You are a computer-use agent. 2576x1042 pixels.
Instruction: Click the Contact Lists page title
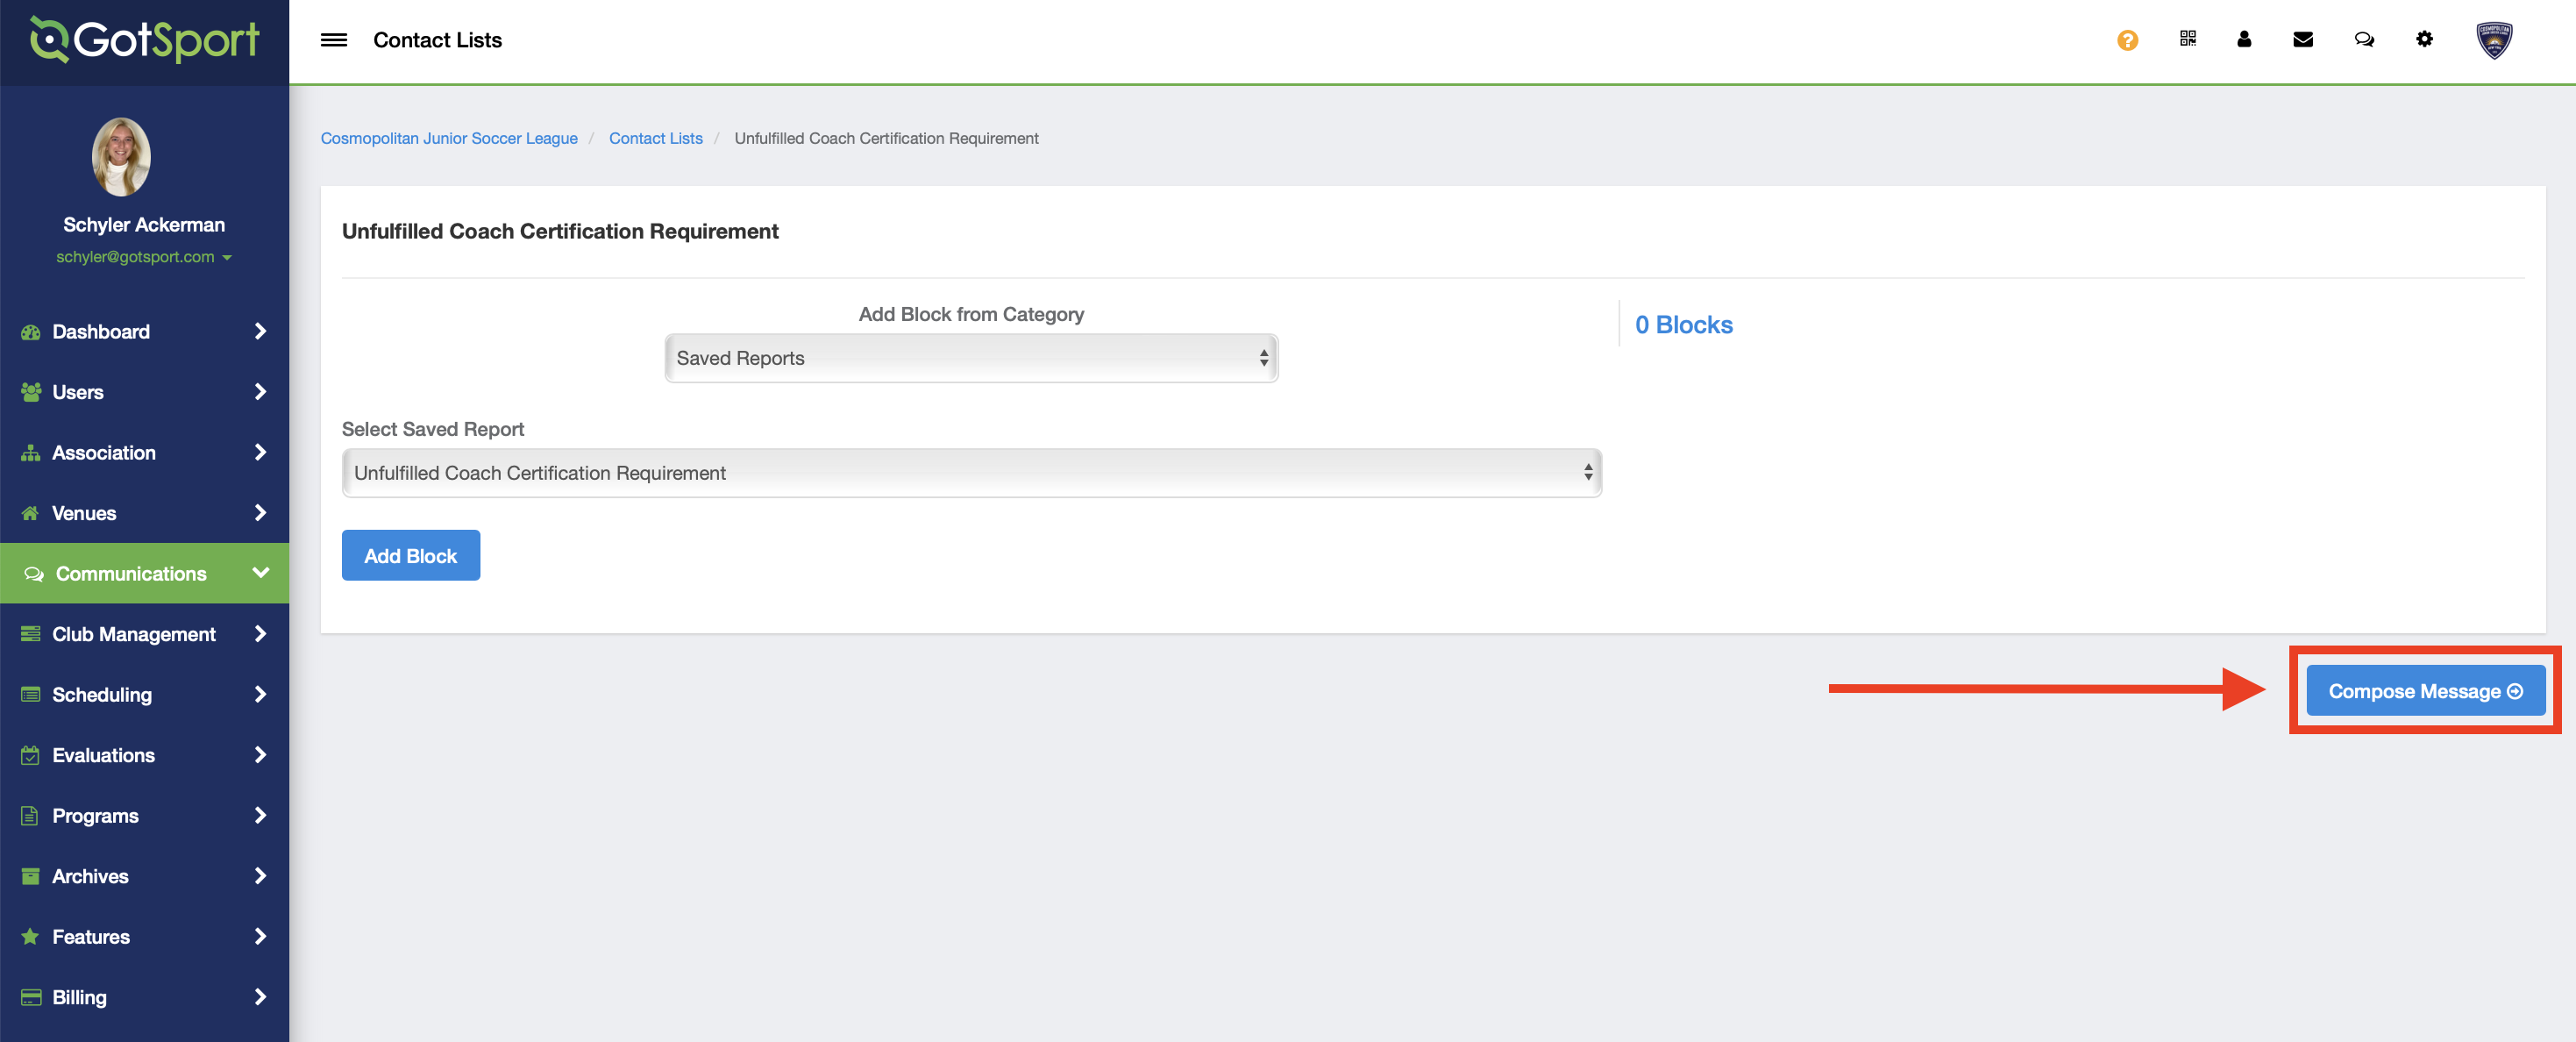pyautogui.click(x=438, y=40)
